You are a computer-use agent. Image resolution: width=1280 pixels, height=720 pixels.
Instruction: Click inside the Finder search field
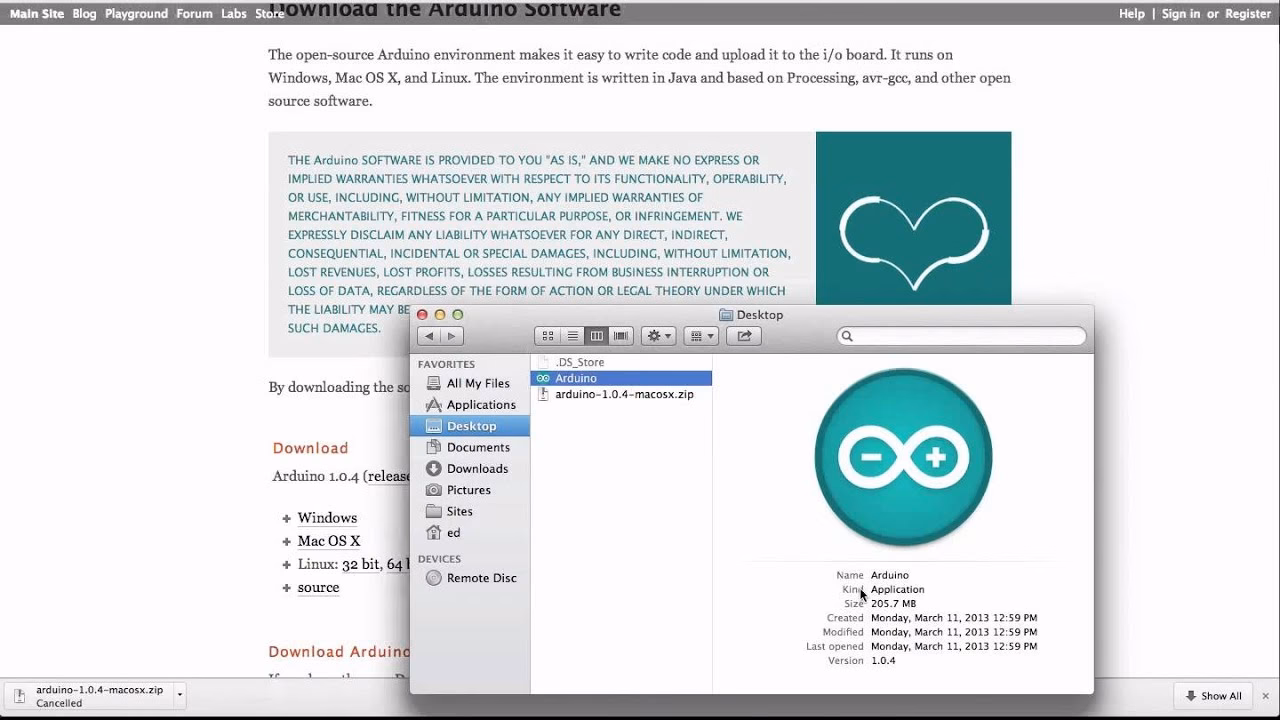pos(960,336)
